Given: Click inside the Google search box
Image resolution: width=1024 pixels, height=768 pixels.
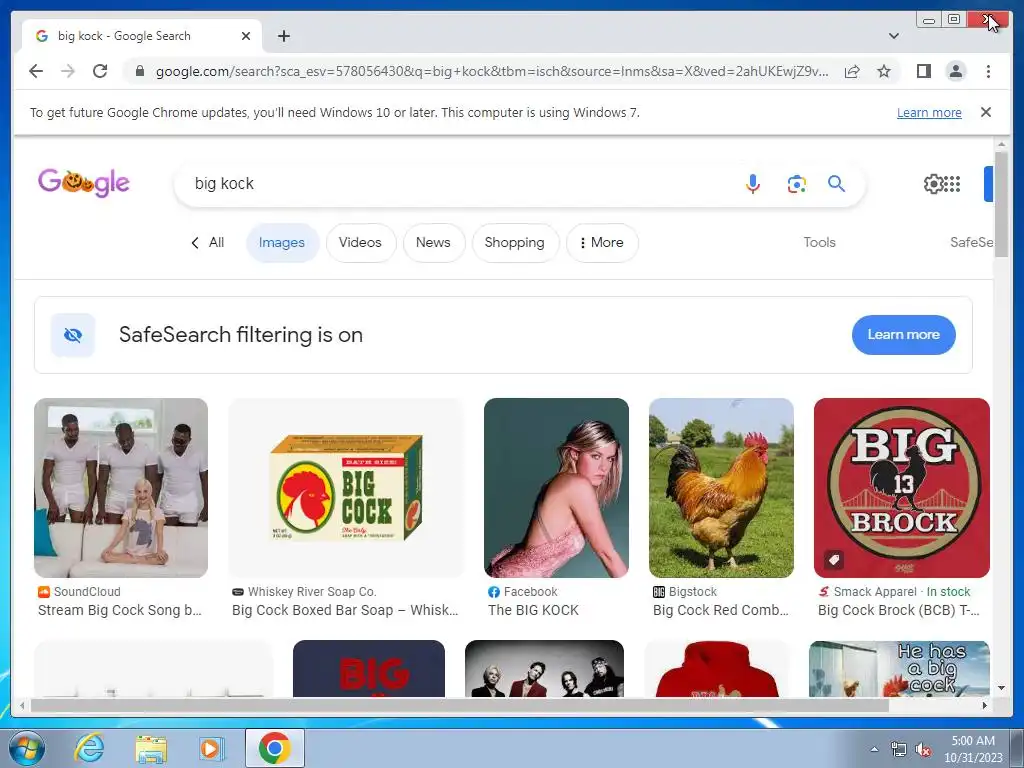Looking at the screenshot, I should (x=457, y=184).
